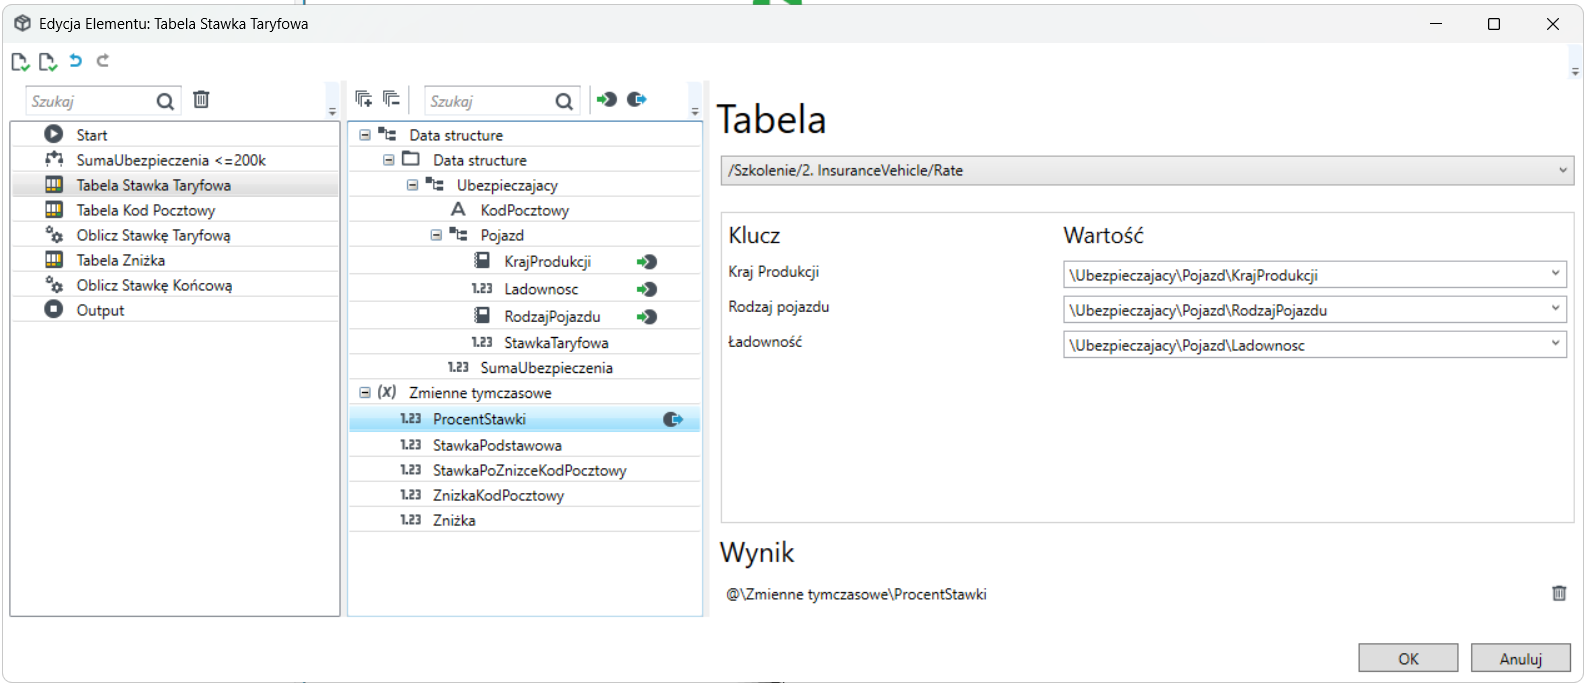This screenshot has width=1588, height=683.
Task: Click expand-all icon above data structure tree
Action: (x=364, y=98)
